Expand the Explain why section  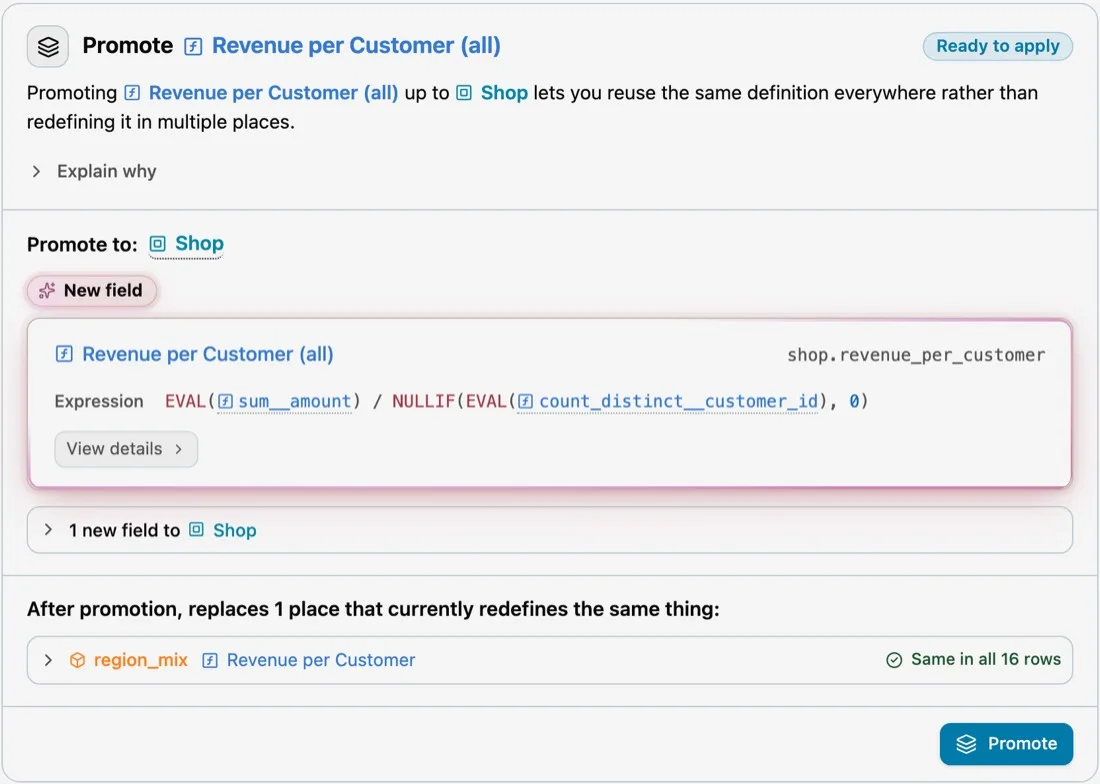93,171
